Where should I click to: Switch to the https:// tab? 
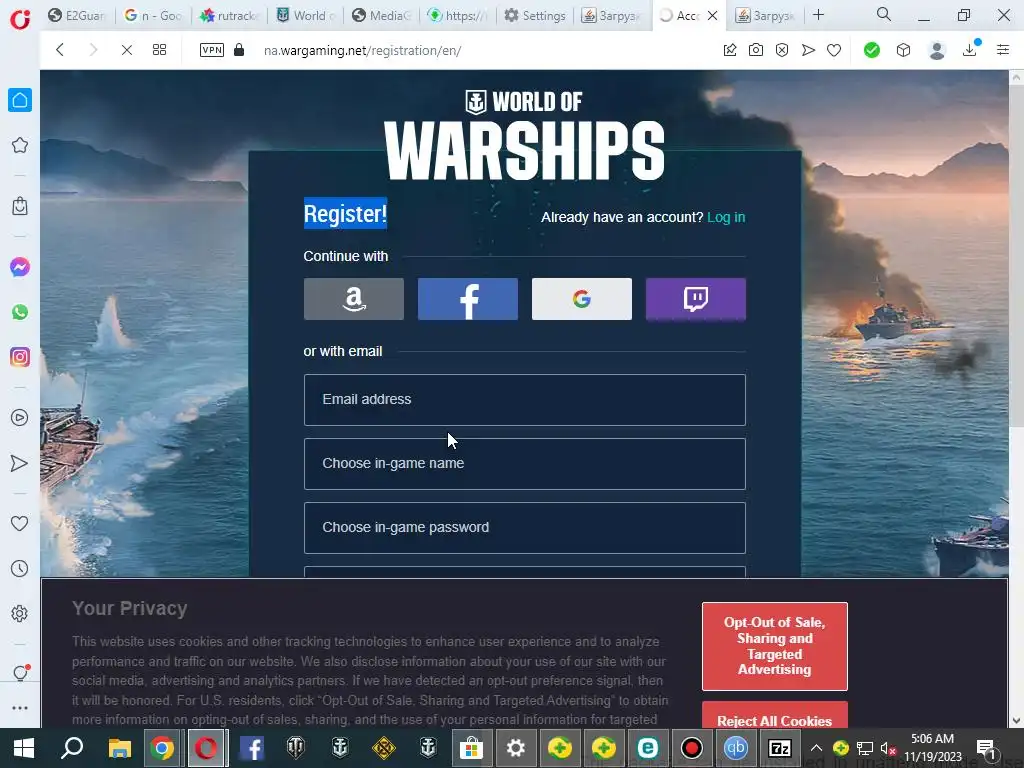point(457,15)
